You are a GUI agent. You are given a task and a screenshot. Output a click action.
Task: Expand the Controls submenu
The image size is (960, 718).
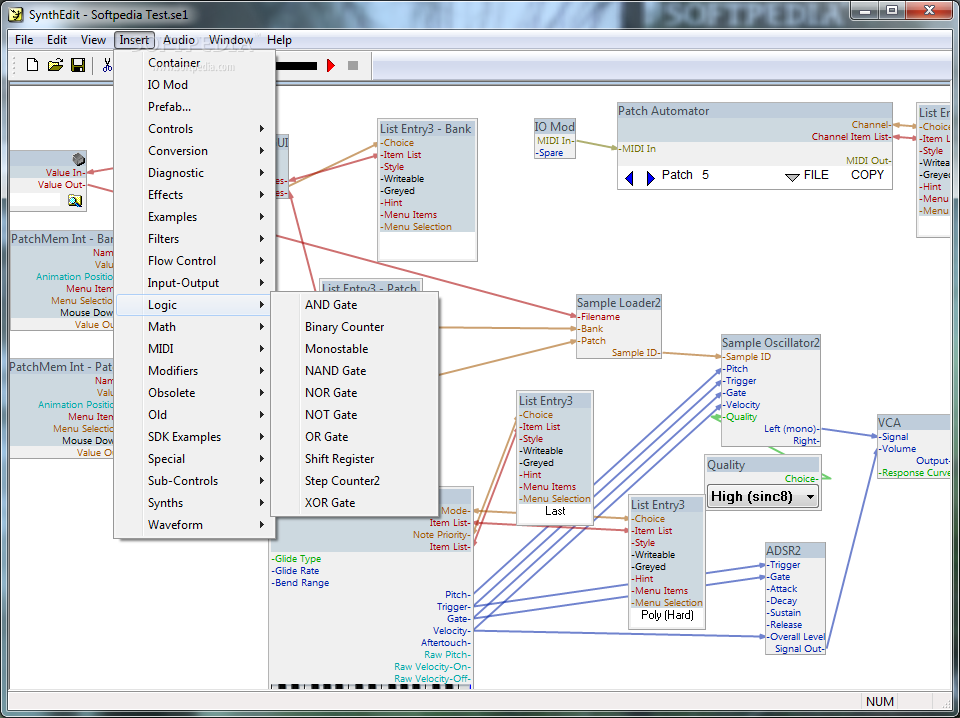(195, 129)
